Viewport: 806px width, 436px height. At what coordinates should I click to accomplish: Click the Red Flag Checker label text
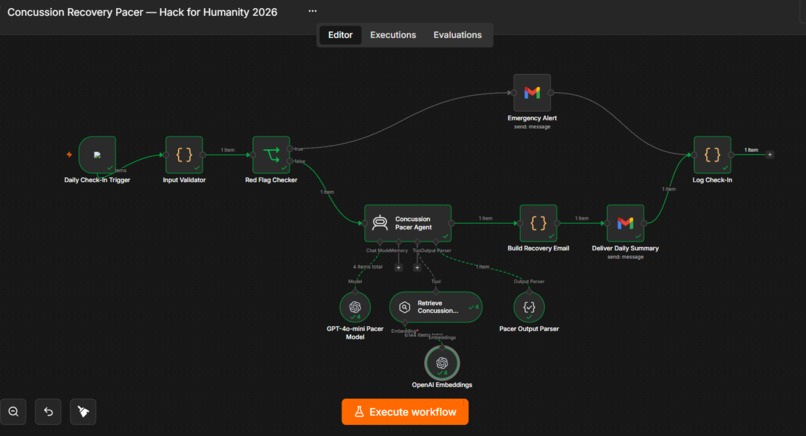coord(271,180)
